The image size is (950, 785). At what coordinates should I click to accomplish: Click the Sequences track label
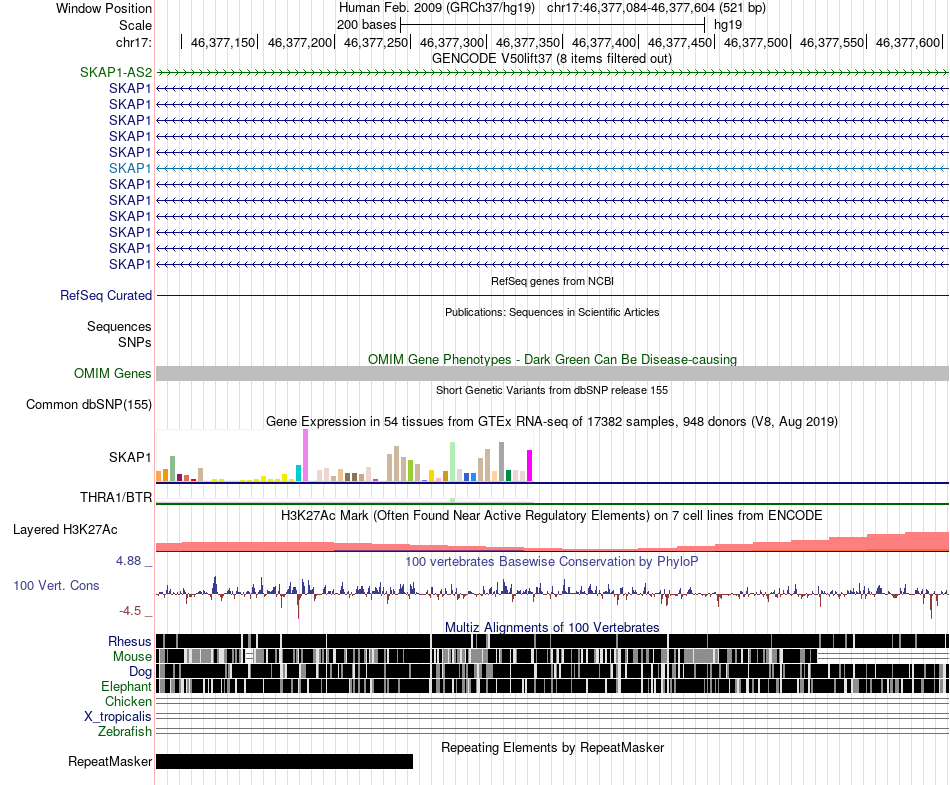pos(119,326)
